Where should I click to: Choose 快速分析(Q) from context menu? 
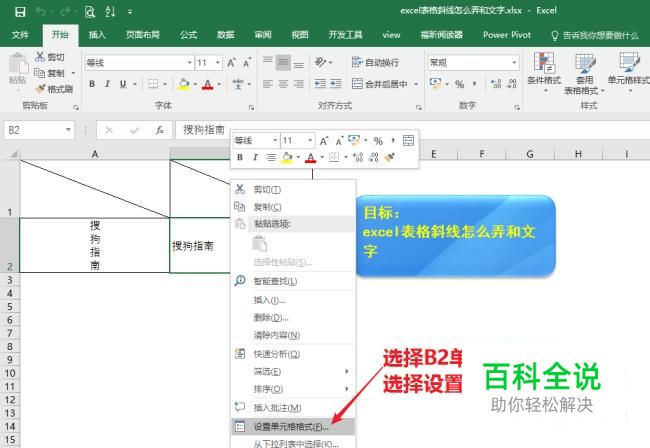point(293,354)
